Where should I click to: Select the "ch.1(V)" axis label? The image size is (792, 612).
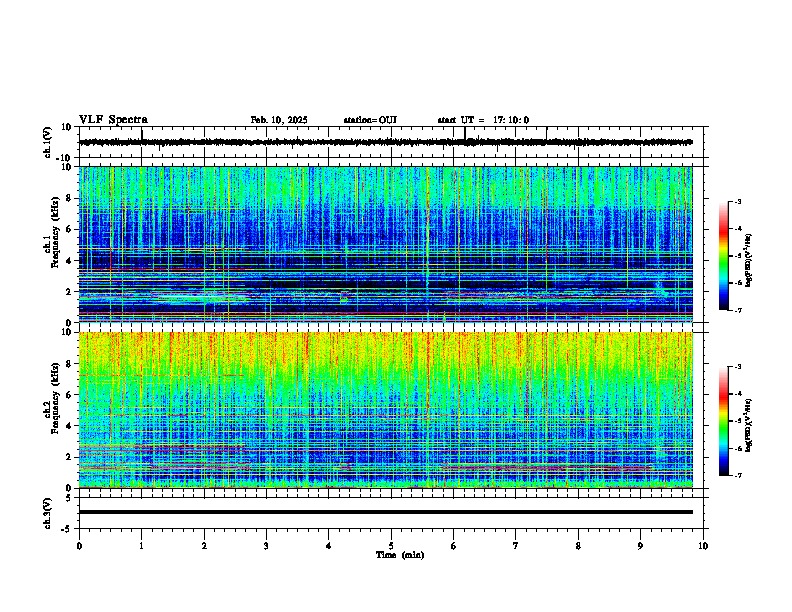[x=48, y=142]
